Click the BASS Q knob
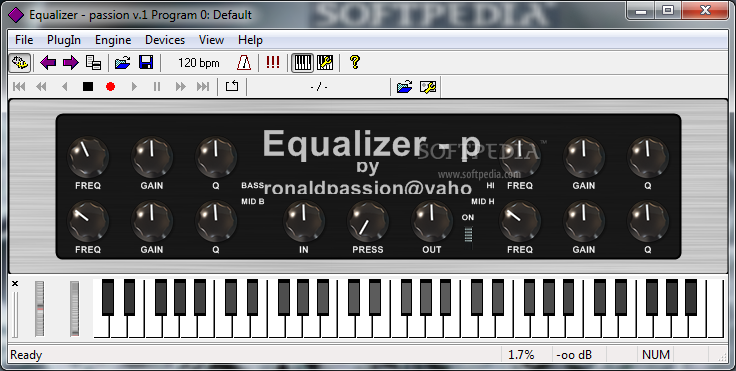The width and height of the screenshot is (736, 371). tap(215, 156)
